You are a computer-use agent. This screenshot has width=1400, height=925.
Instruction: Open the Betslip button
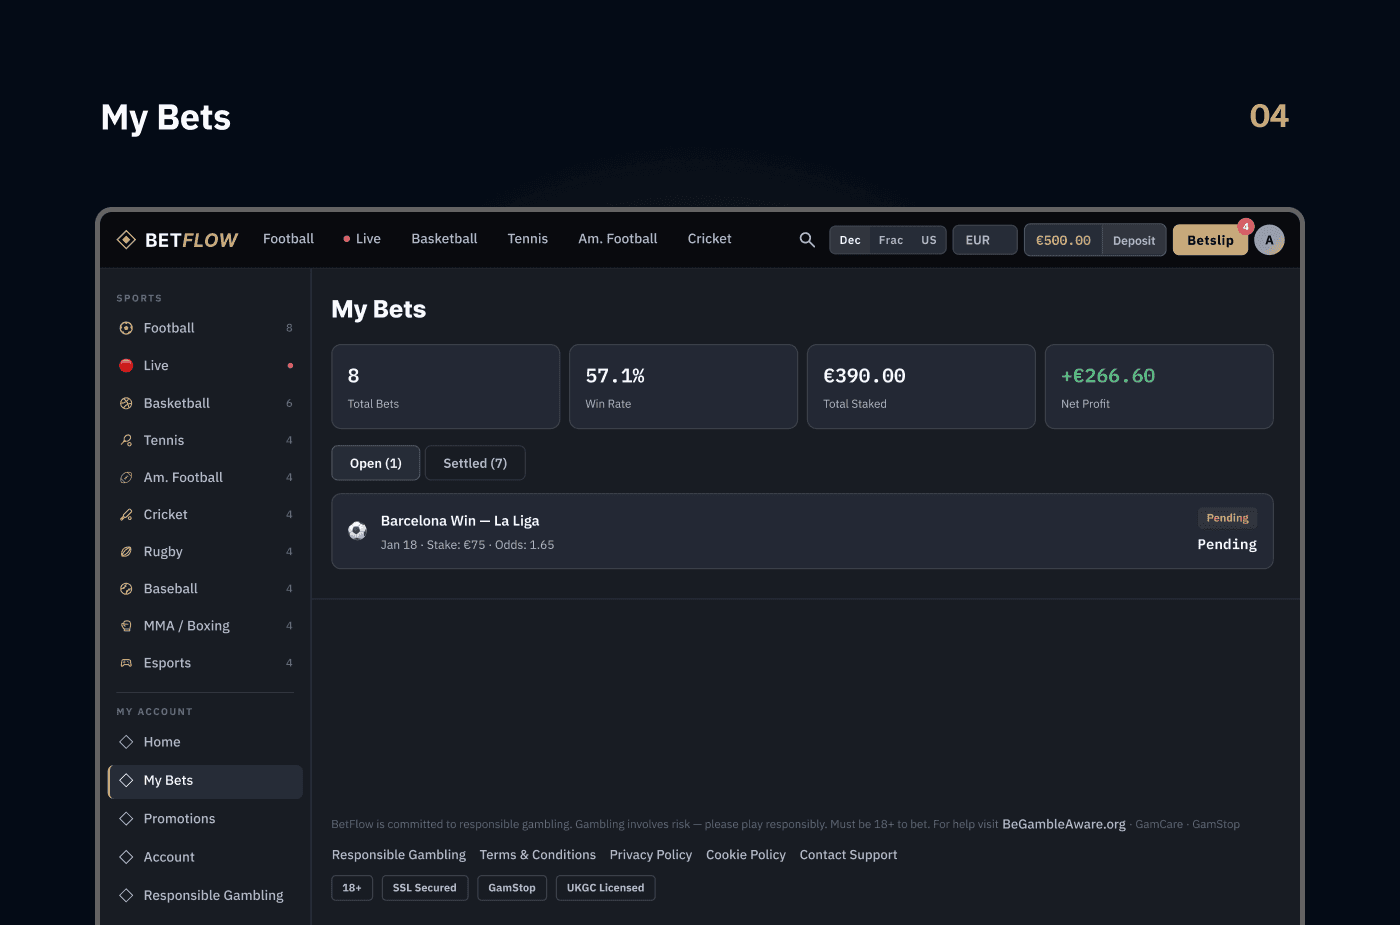coord(1210,240)
